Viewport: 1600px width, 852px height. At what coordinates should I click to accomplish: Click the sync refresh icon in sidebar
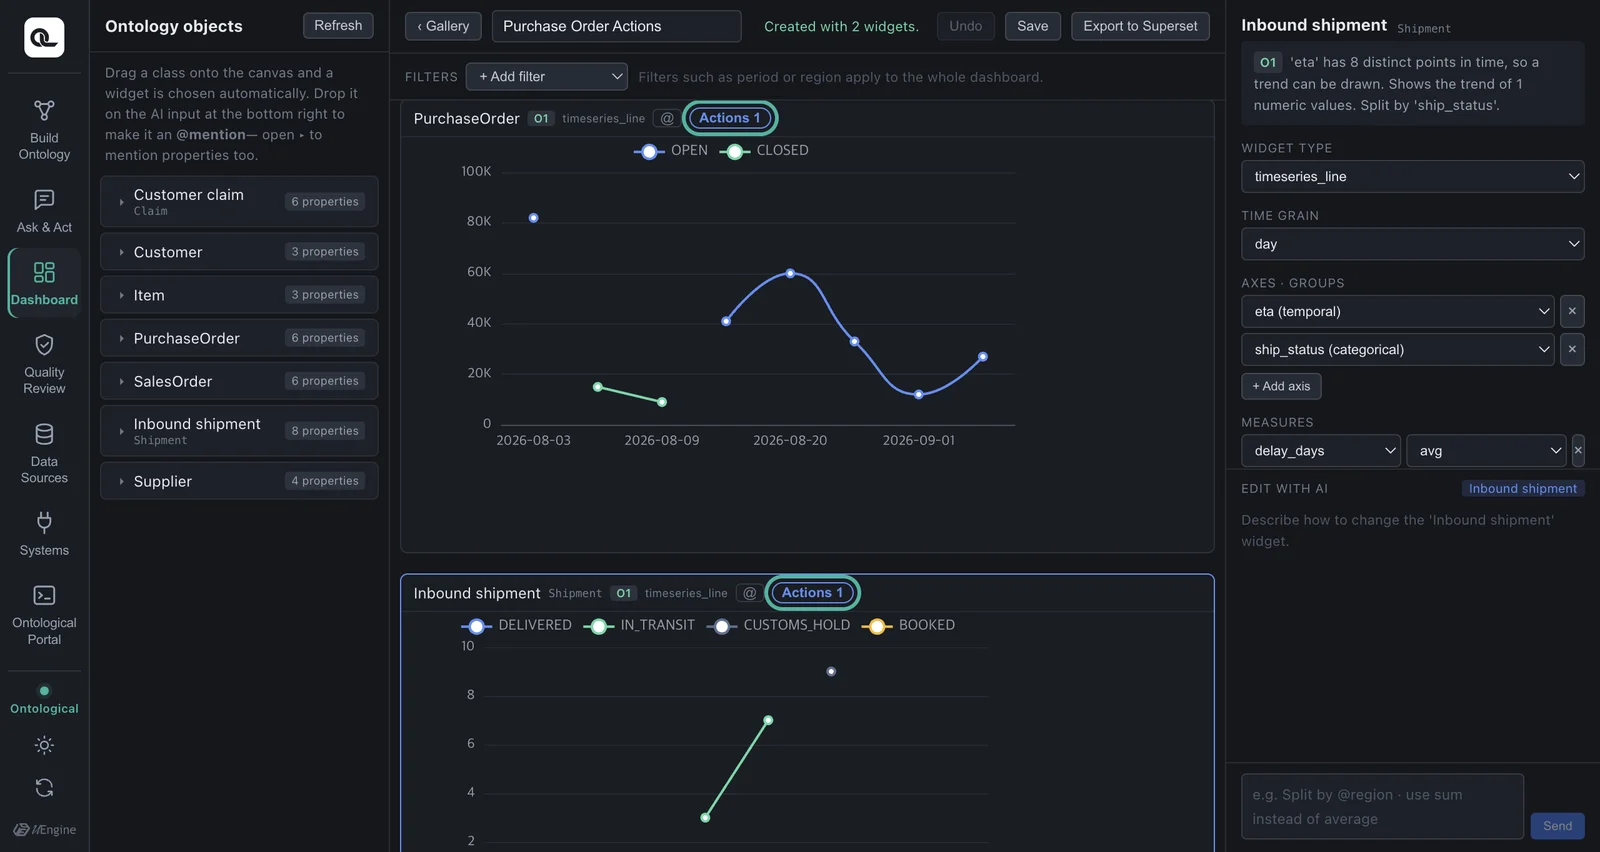point(44,788)
